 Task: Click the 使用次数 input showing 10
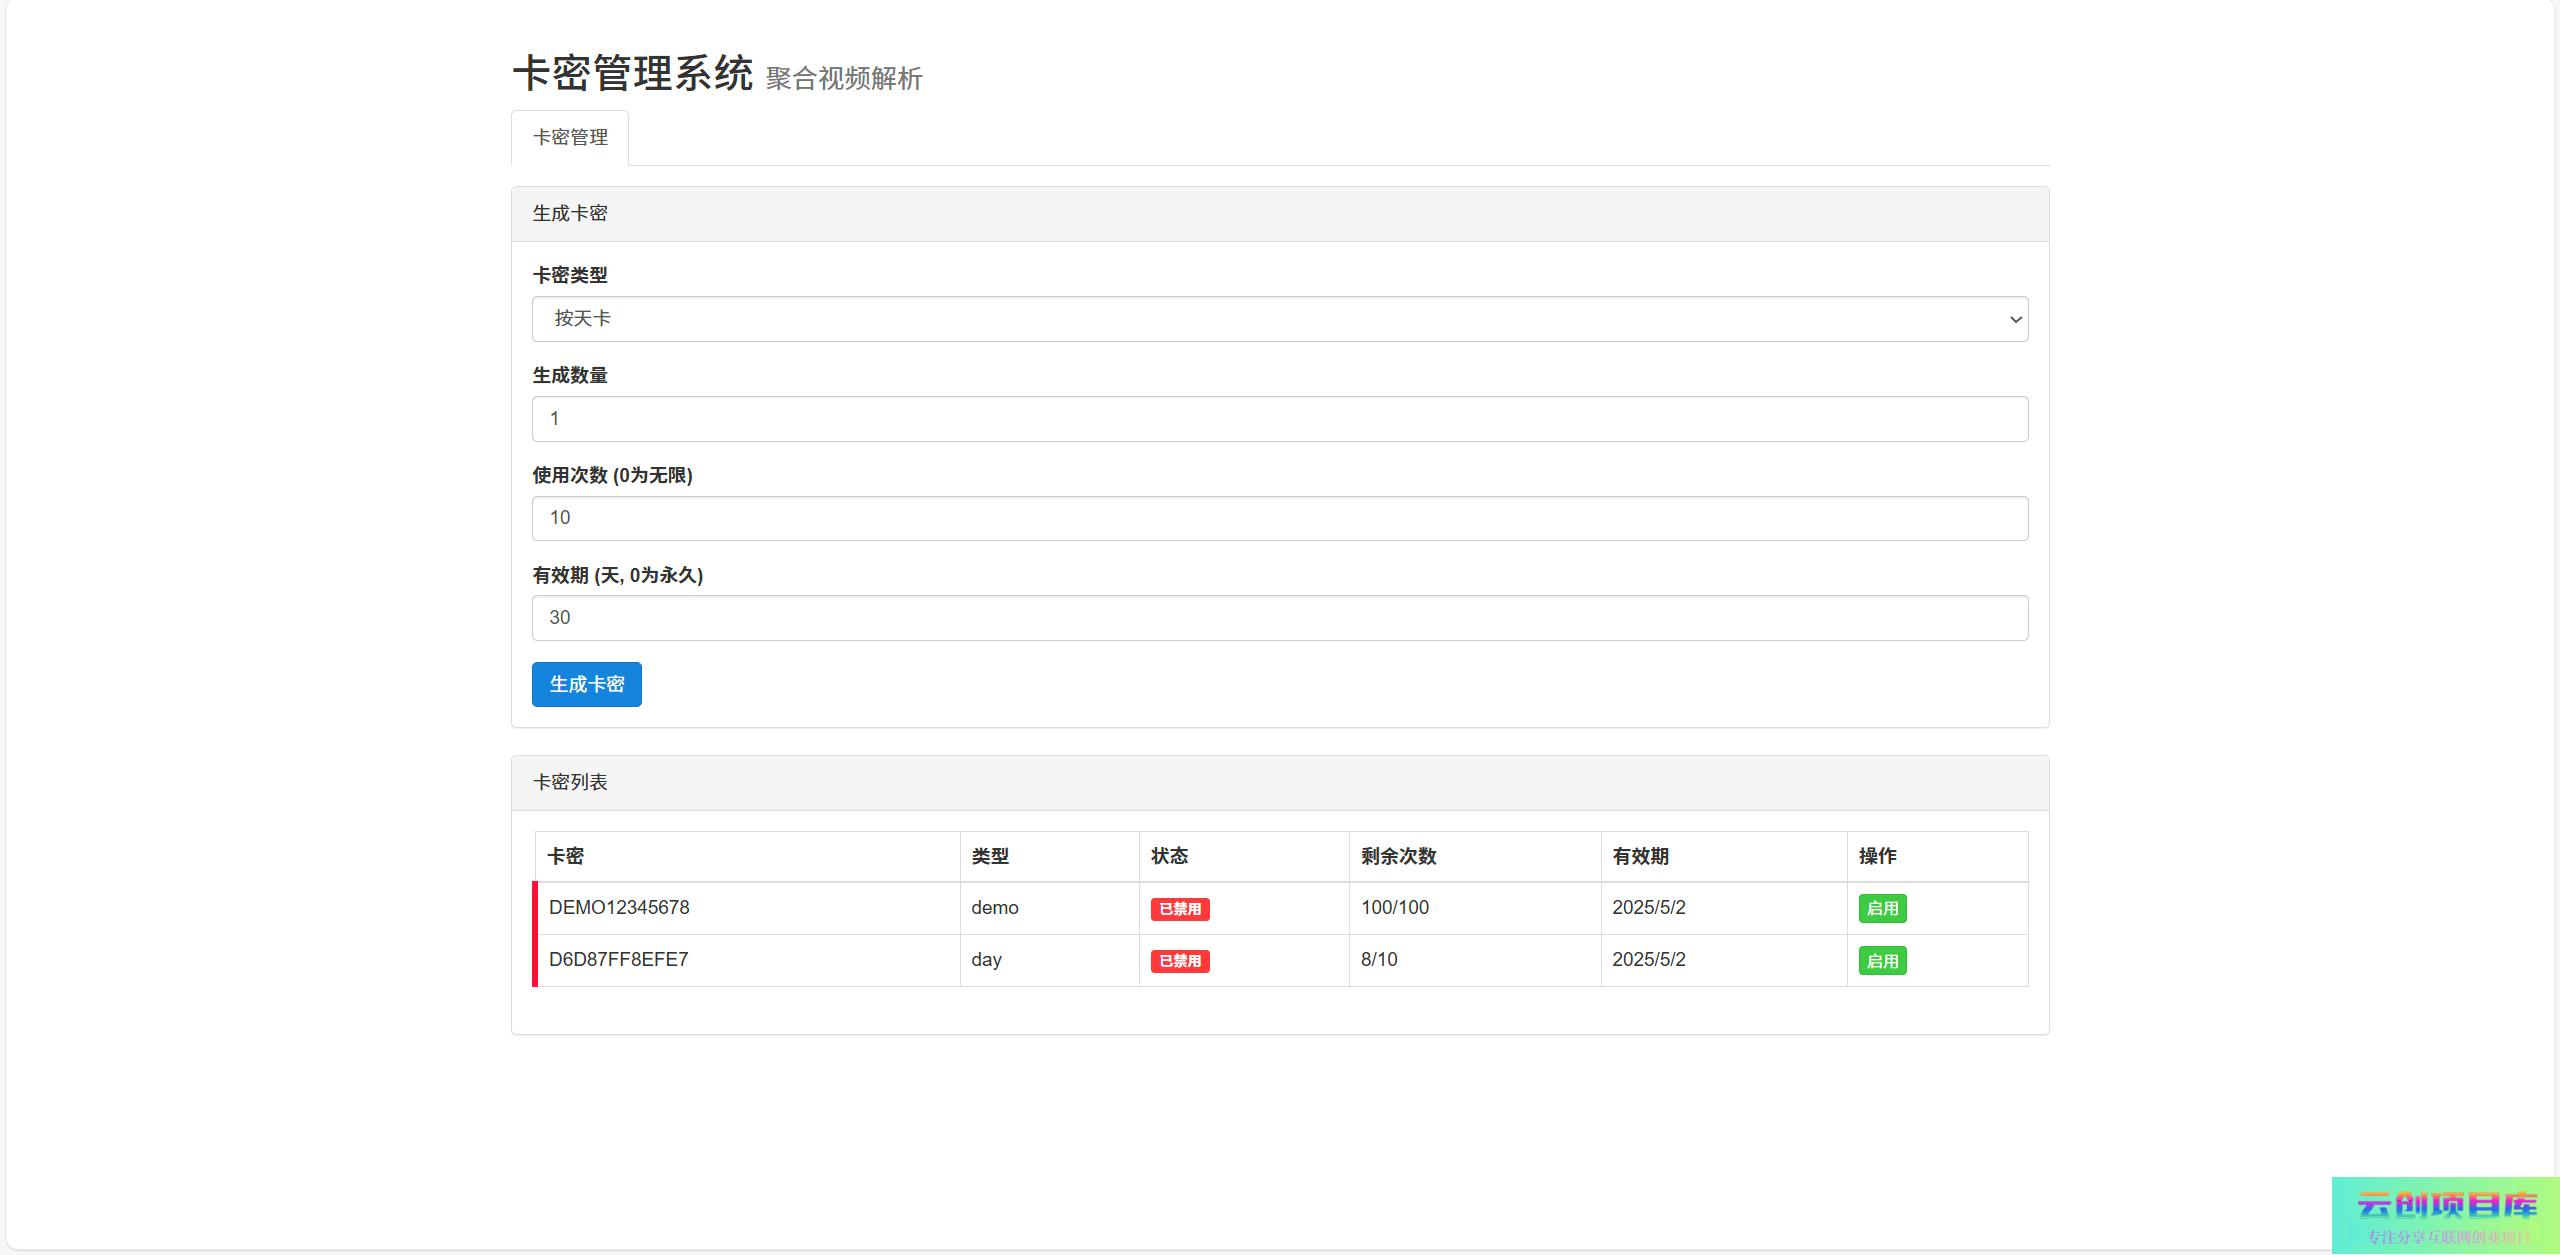click(1279, 518)
